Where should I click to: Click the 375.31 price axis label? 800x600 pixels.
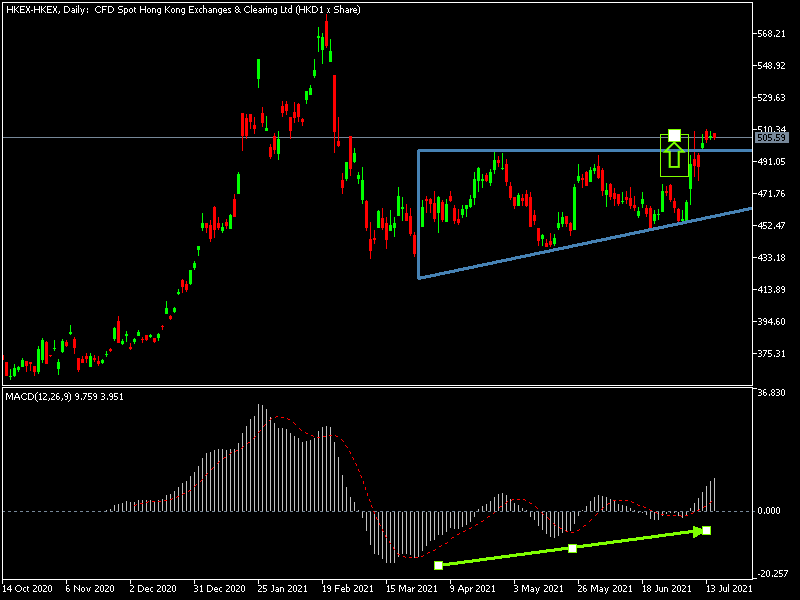click(x=771, y=354)
